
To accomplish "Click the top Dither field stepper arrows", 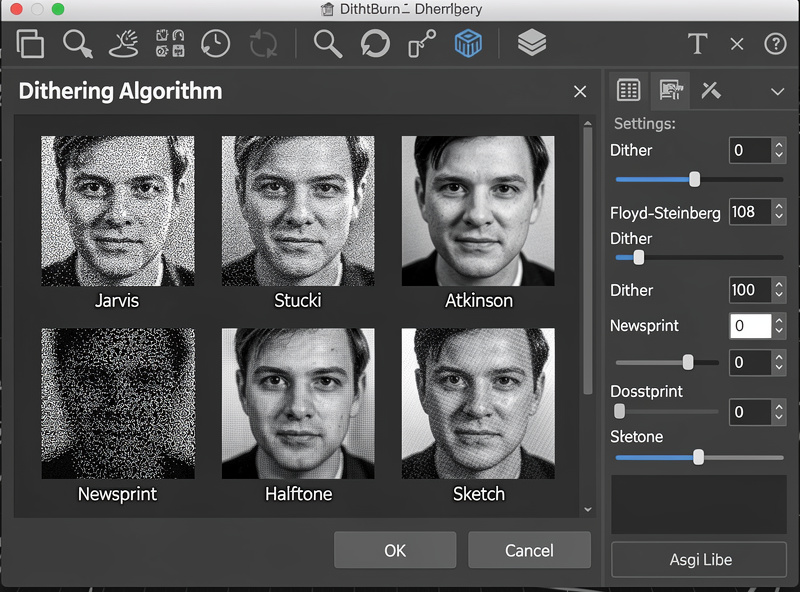I will pyautogui.click(x=779, y=150).
